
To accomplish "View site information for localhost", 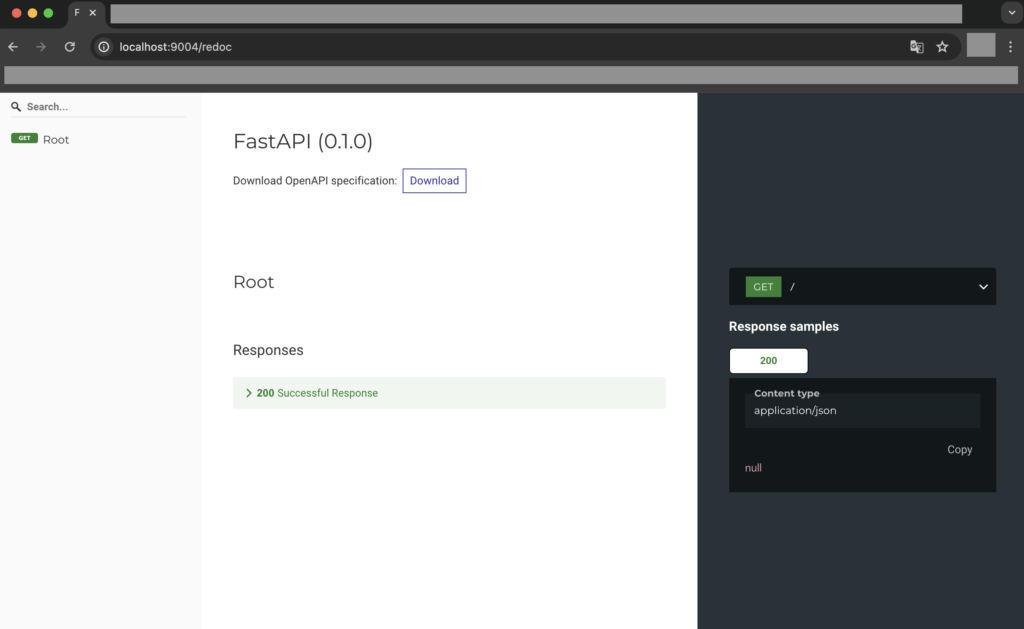I will pyautogui.click(x=105, y=47).
